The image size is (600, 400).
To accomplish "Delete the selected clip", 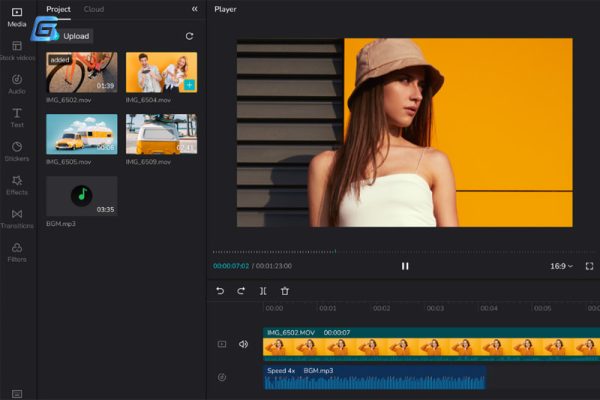I will pos(285,291).
